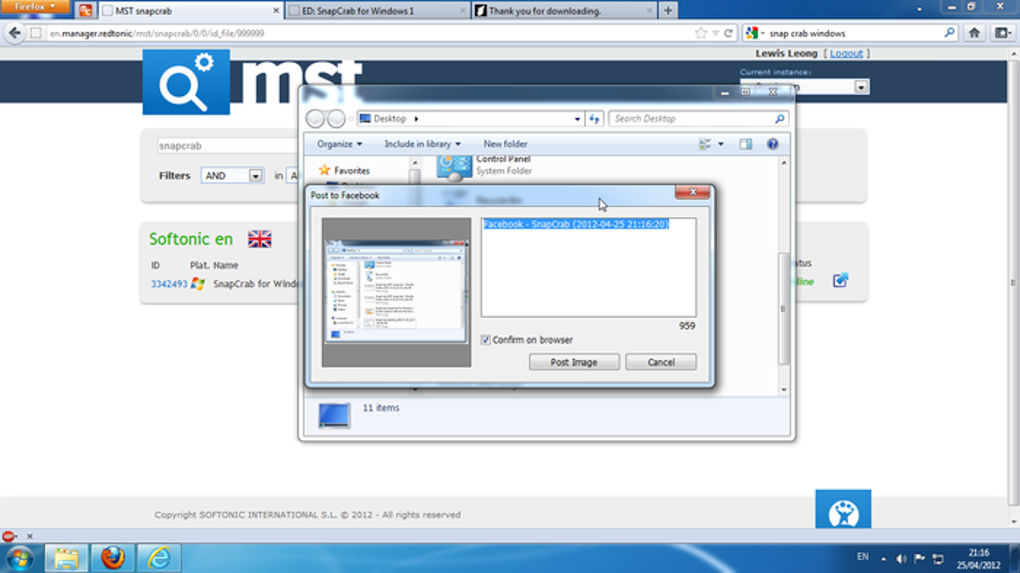
Task: Switch to ED: SnapCrab for Windows tab
Action: coord(375,10)
